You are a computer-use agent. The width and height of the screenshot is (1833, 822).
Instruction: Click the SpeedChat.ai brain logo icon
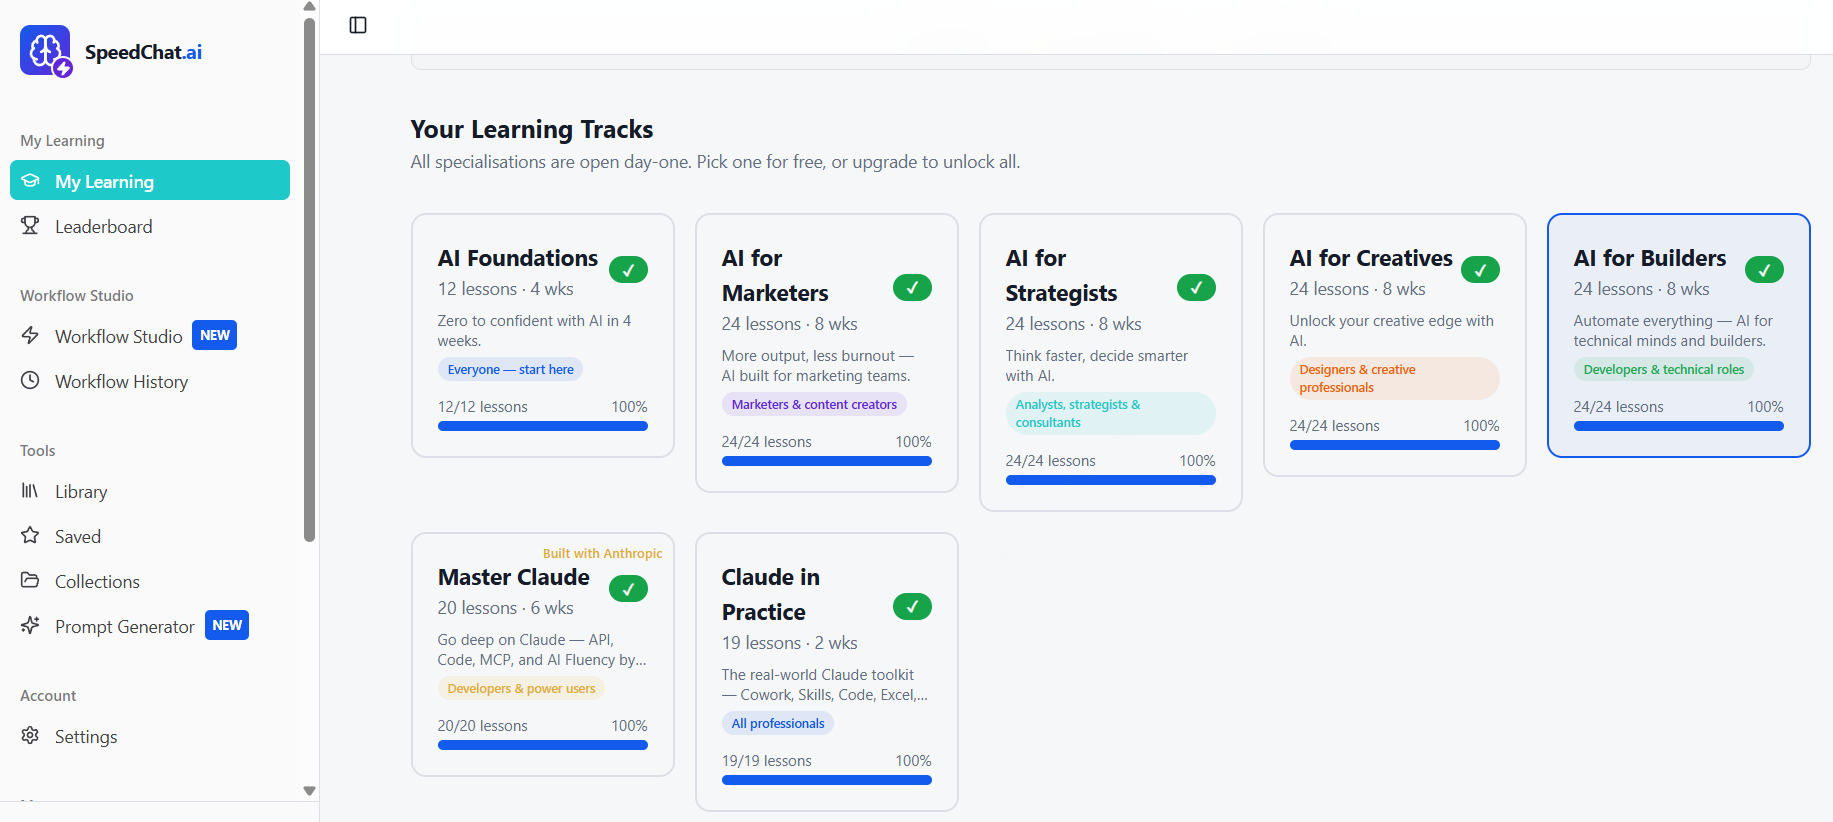[46, 51]
